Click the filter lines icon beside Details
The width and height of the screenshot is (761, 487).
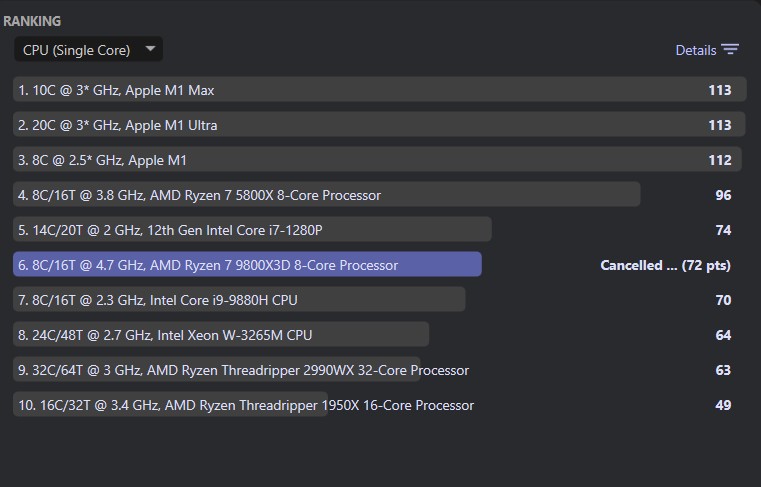[730, 50]
